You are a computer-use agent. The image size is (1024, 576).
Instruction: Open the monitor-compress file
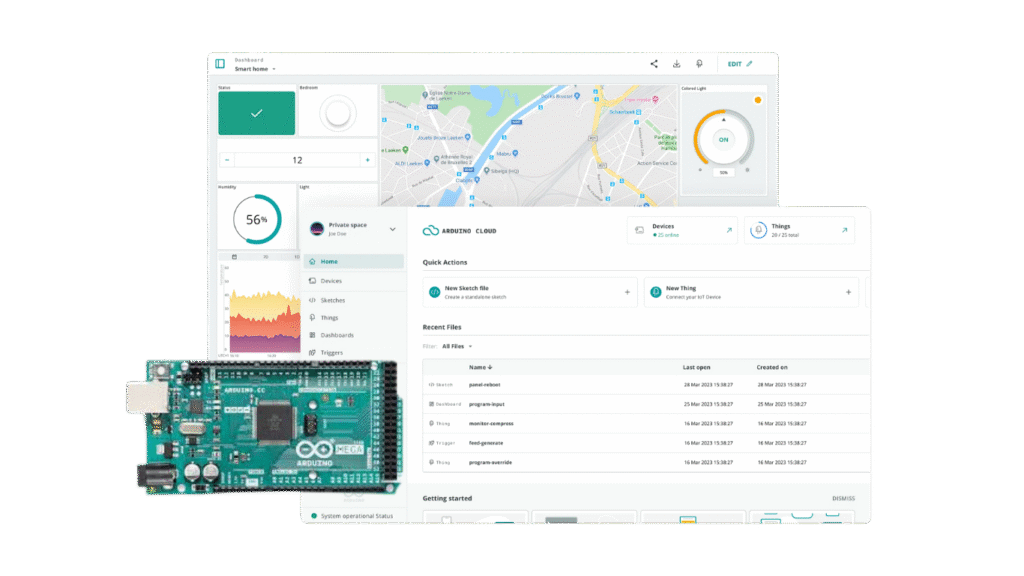pos(491,424)
